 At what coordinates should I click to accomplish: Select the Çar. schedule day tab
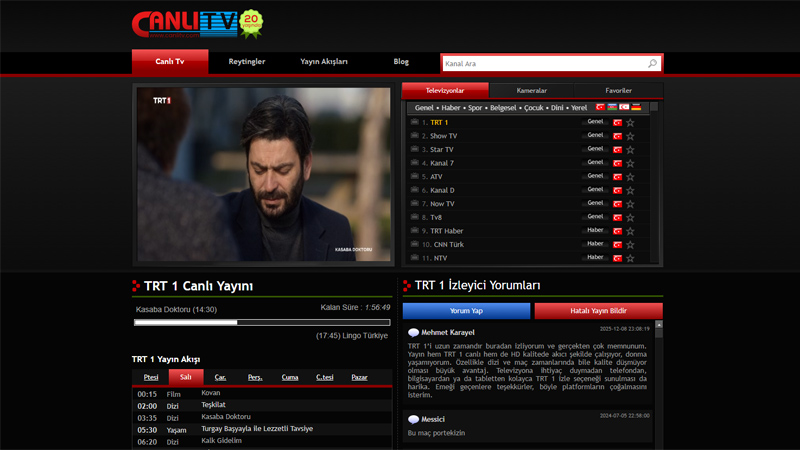click(x=220, y=377)
